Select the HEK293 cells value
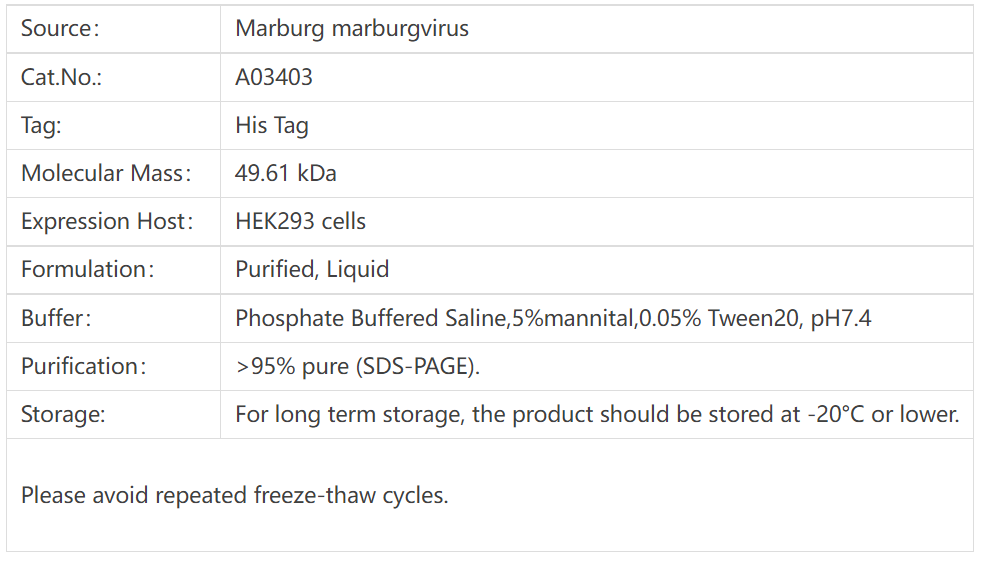 click(301, 222)
